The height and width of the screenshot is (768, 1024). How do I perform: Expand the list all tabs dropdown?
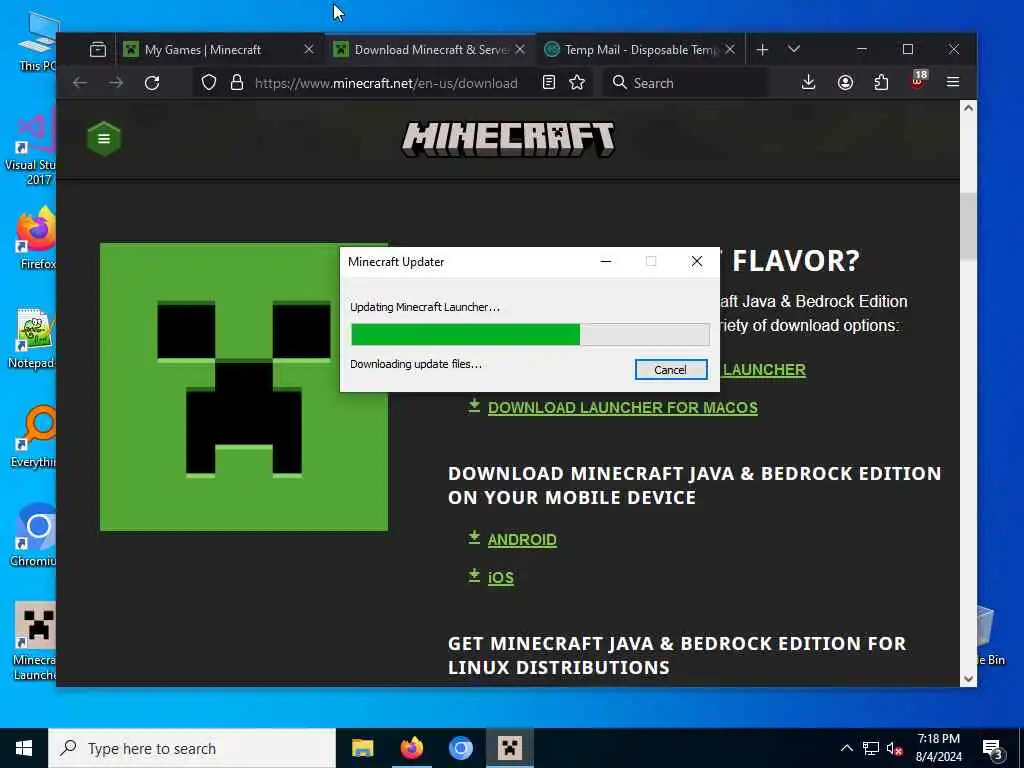[793, 49]
